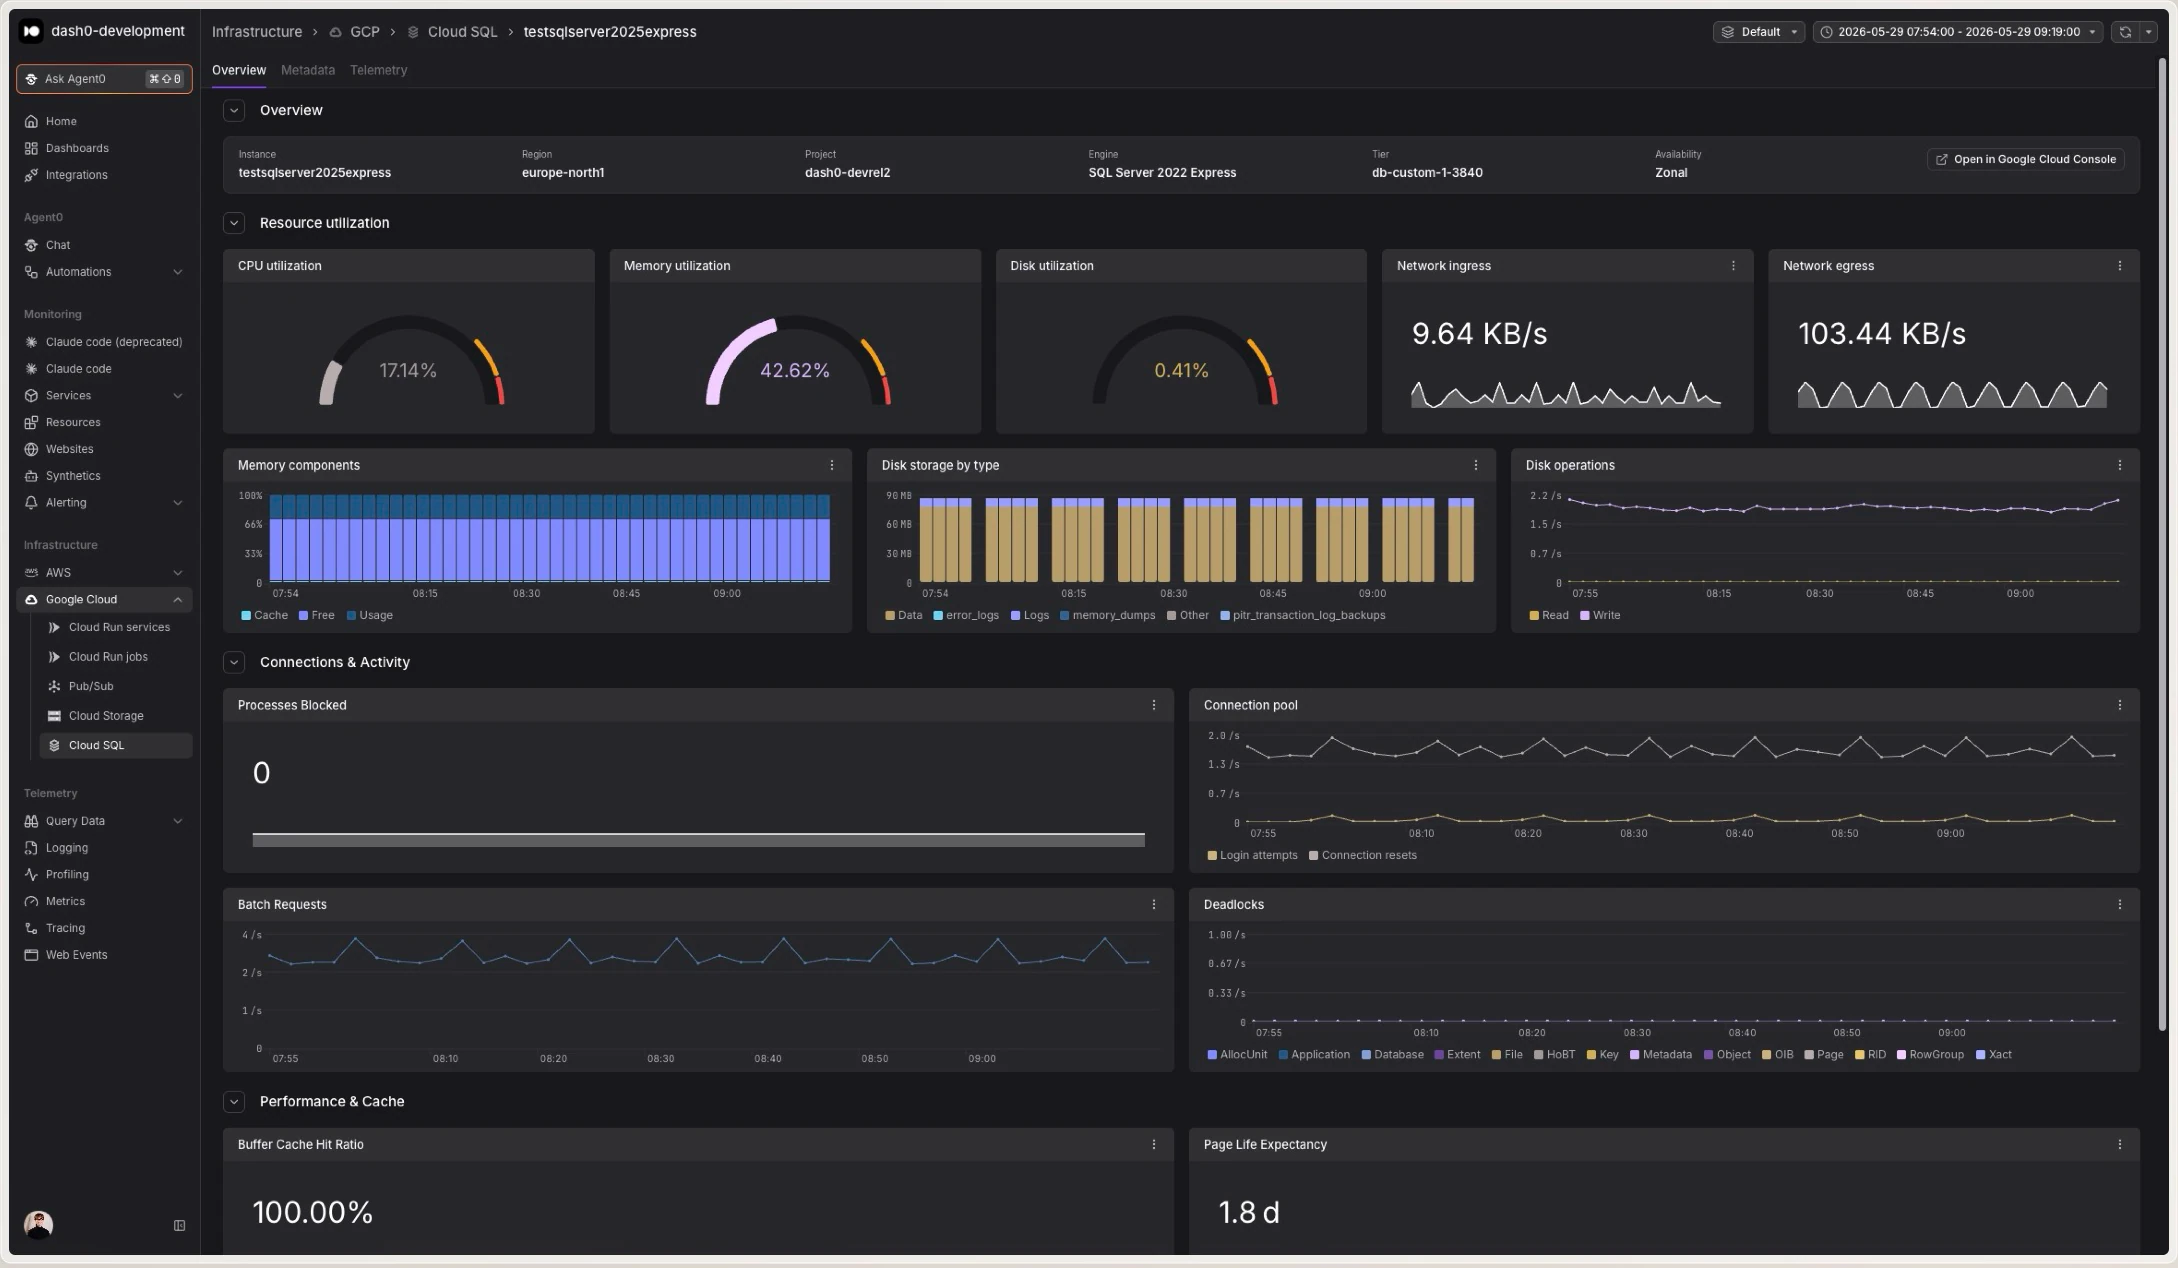2178x1268 pixels.
Task: Open the dash0-development organization switcher
Action: (102, 31)
